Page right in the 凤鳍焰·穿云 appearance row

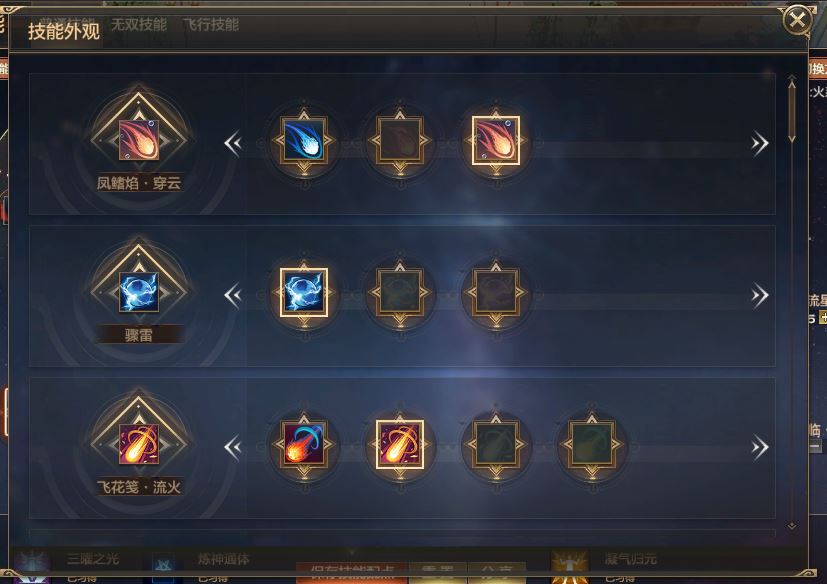[x=759, y=143]
